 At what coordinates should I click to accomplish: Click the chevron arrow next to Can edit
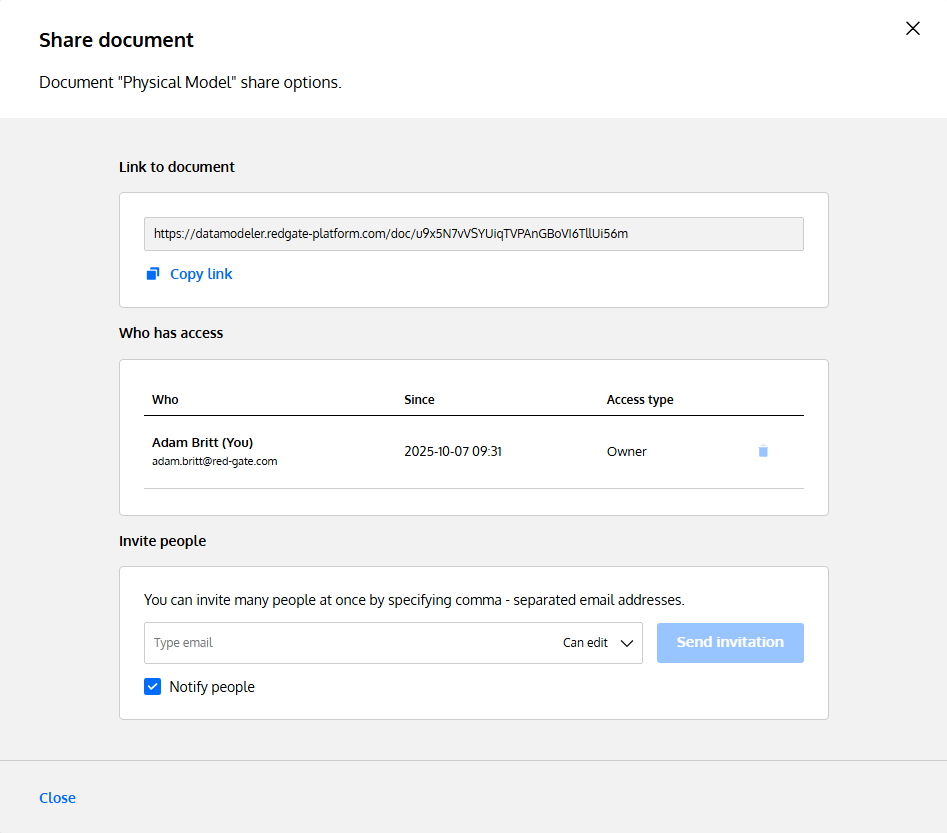[x=627, y=643]
